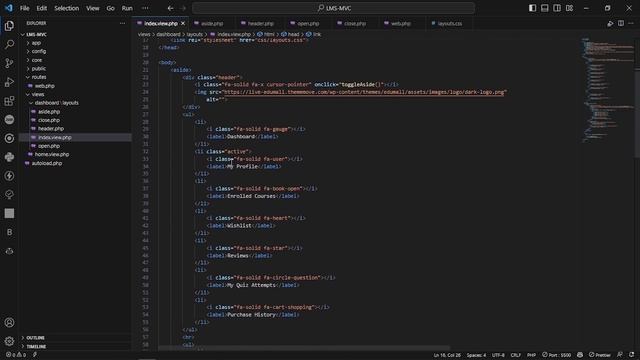Switch to the header.php editor tab
Image resolution: width=640 pixels, height=360 pixels.
[x=260, y=24]
